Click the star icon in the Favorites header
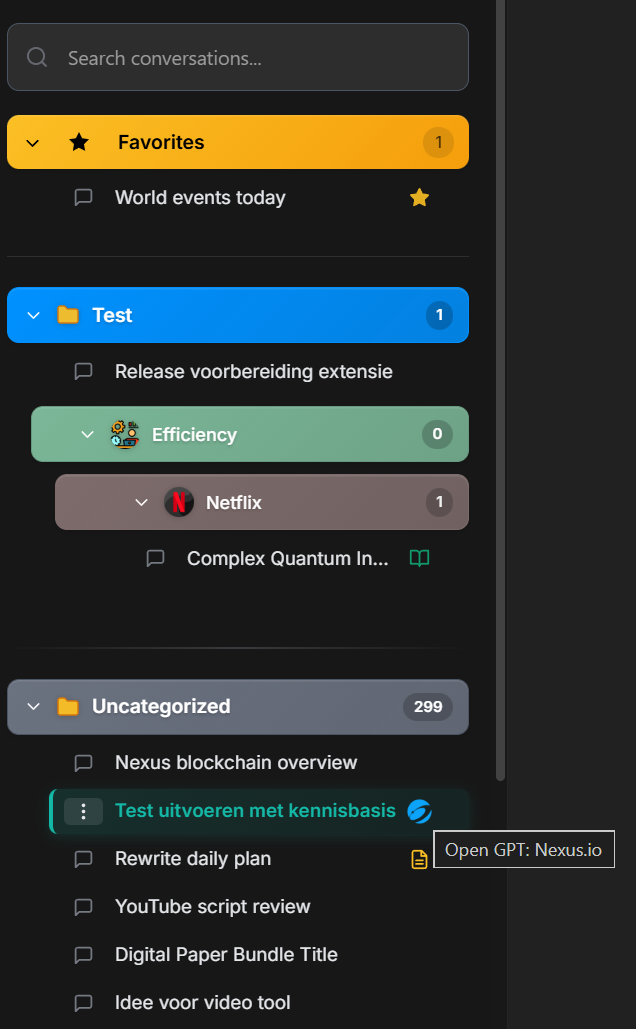 tap(79, 142)
